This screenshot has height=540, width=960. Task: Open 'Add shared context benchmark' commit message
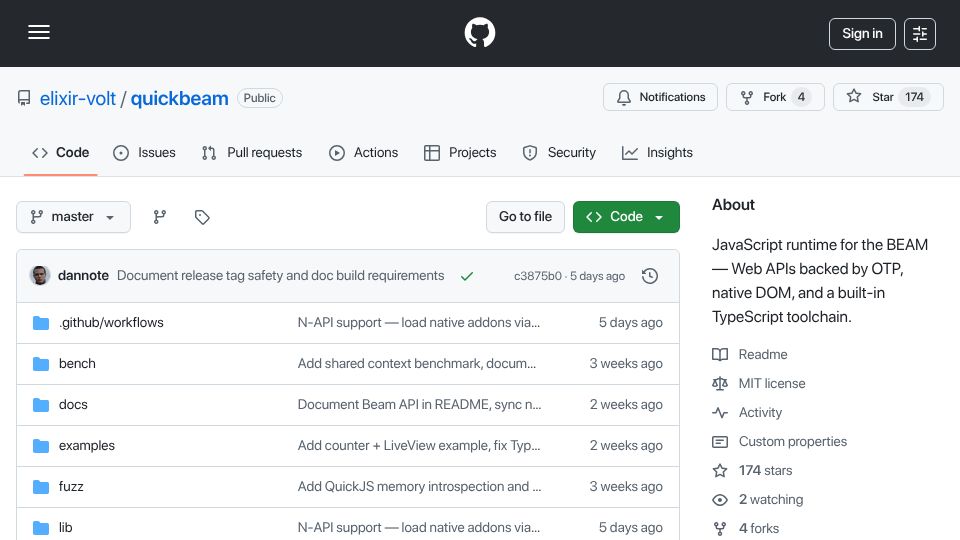(416, 364)
